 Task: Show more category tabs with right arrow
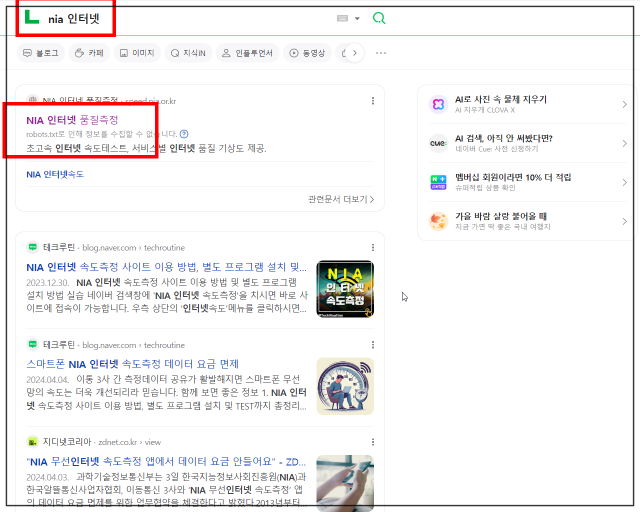pyautogui.click(x=355, y=53)
